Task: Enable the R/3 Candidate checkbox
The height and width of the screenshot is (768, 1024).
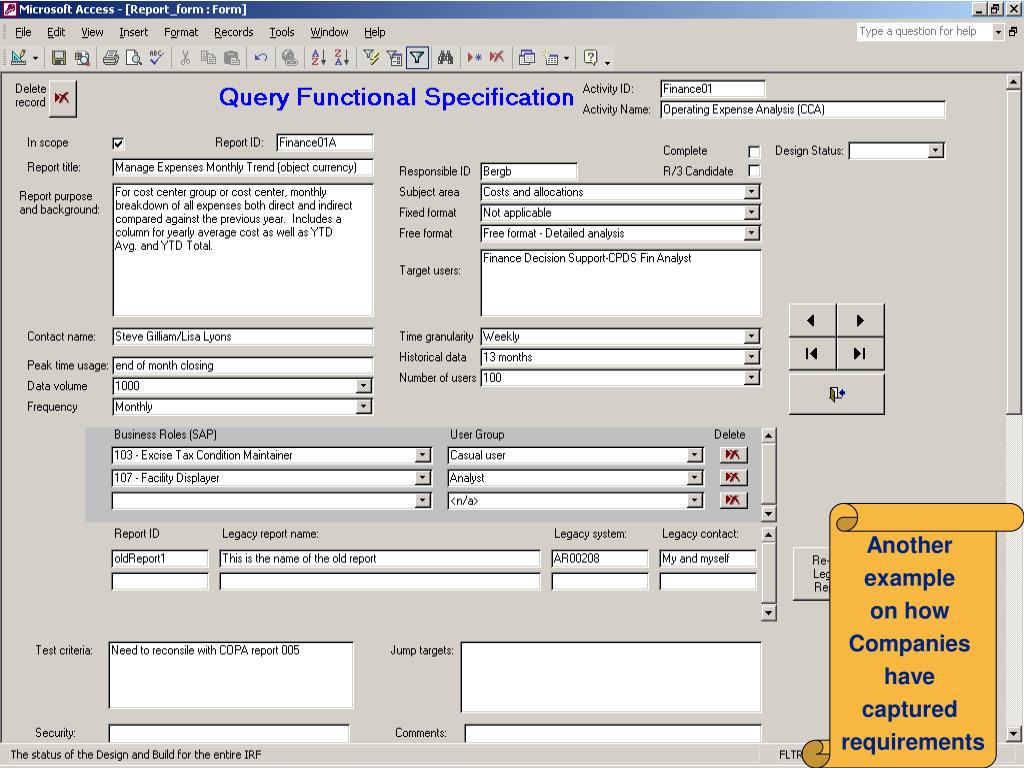Action: click(754, 171)
